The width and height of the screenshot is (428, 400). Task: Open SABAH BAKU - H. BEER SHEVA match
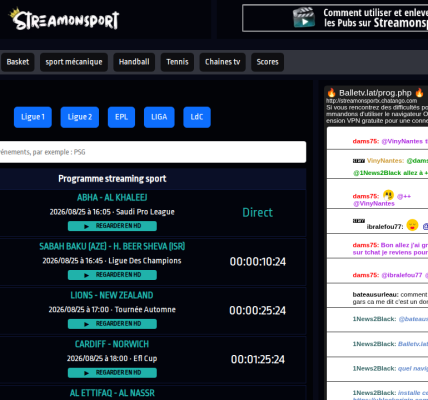pos(112,246)
